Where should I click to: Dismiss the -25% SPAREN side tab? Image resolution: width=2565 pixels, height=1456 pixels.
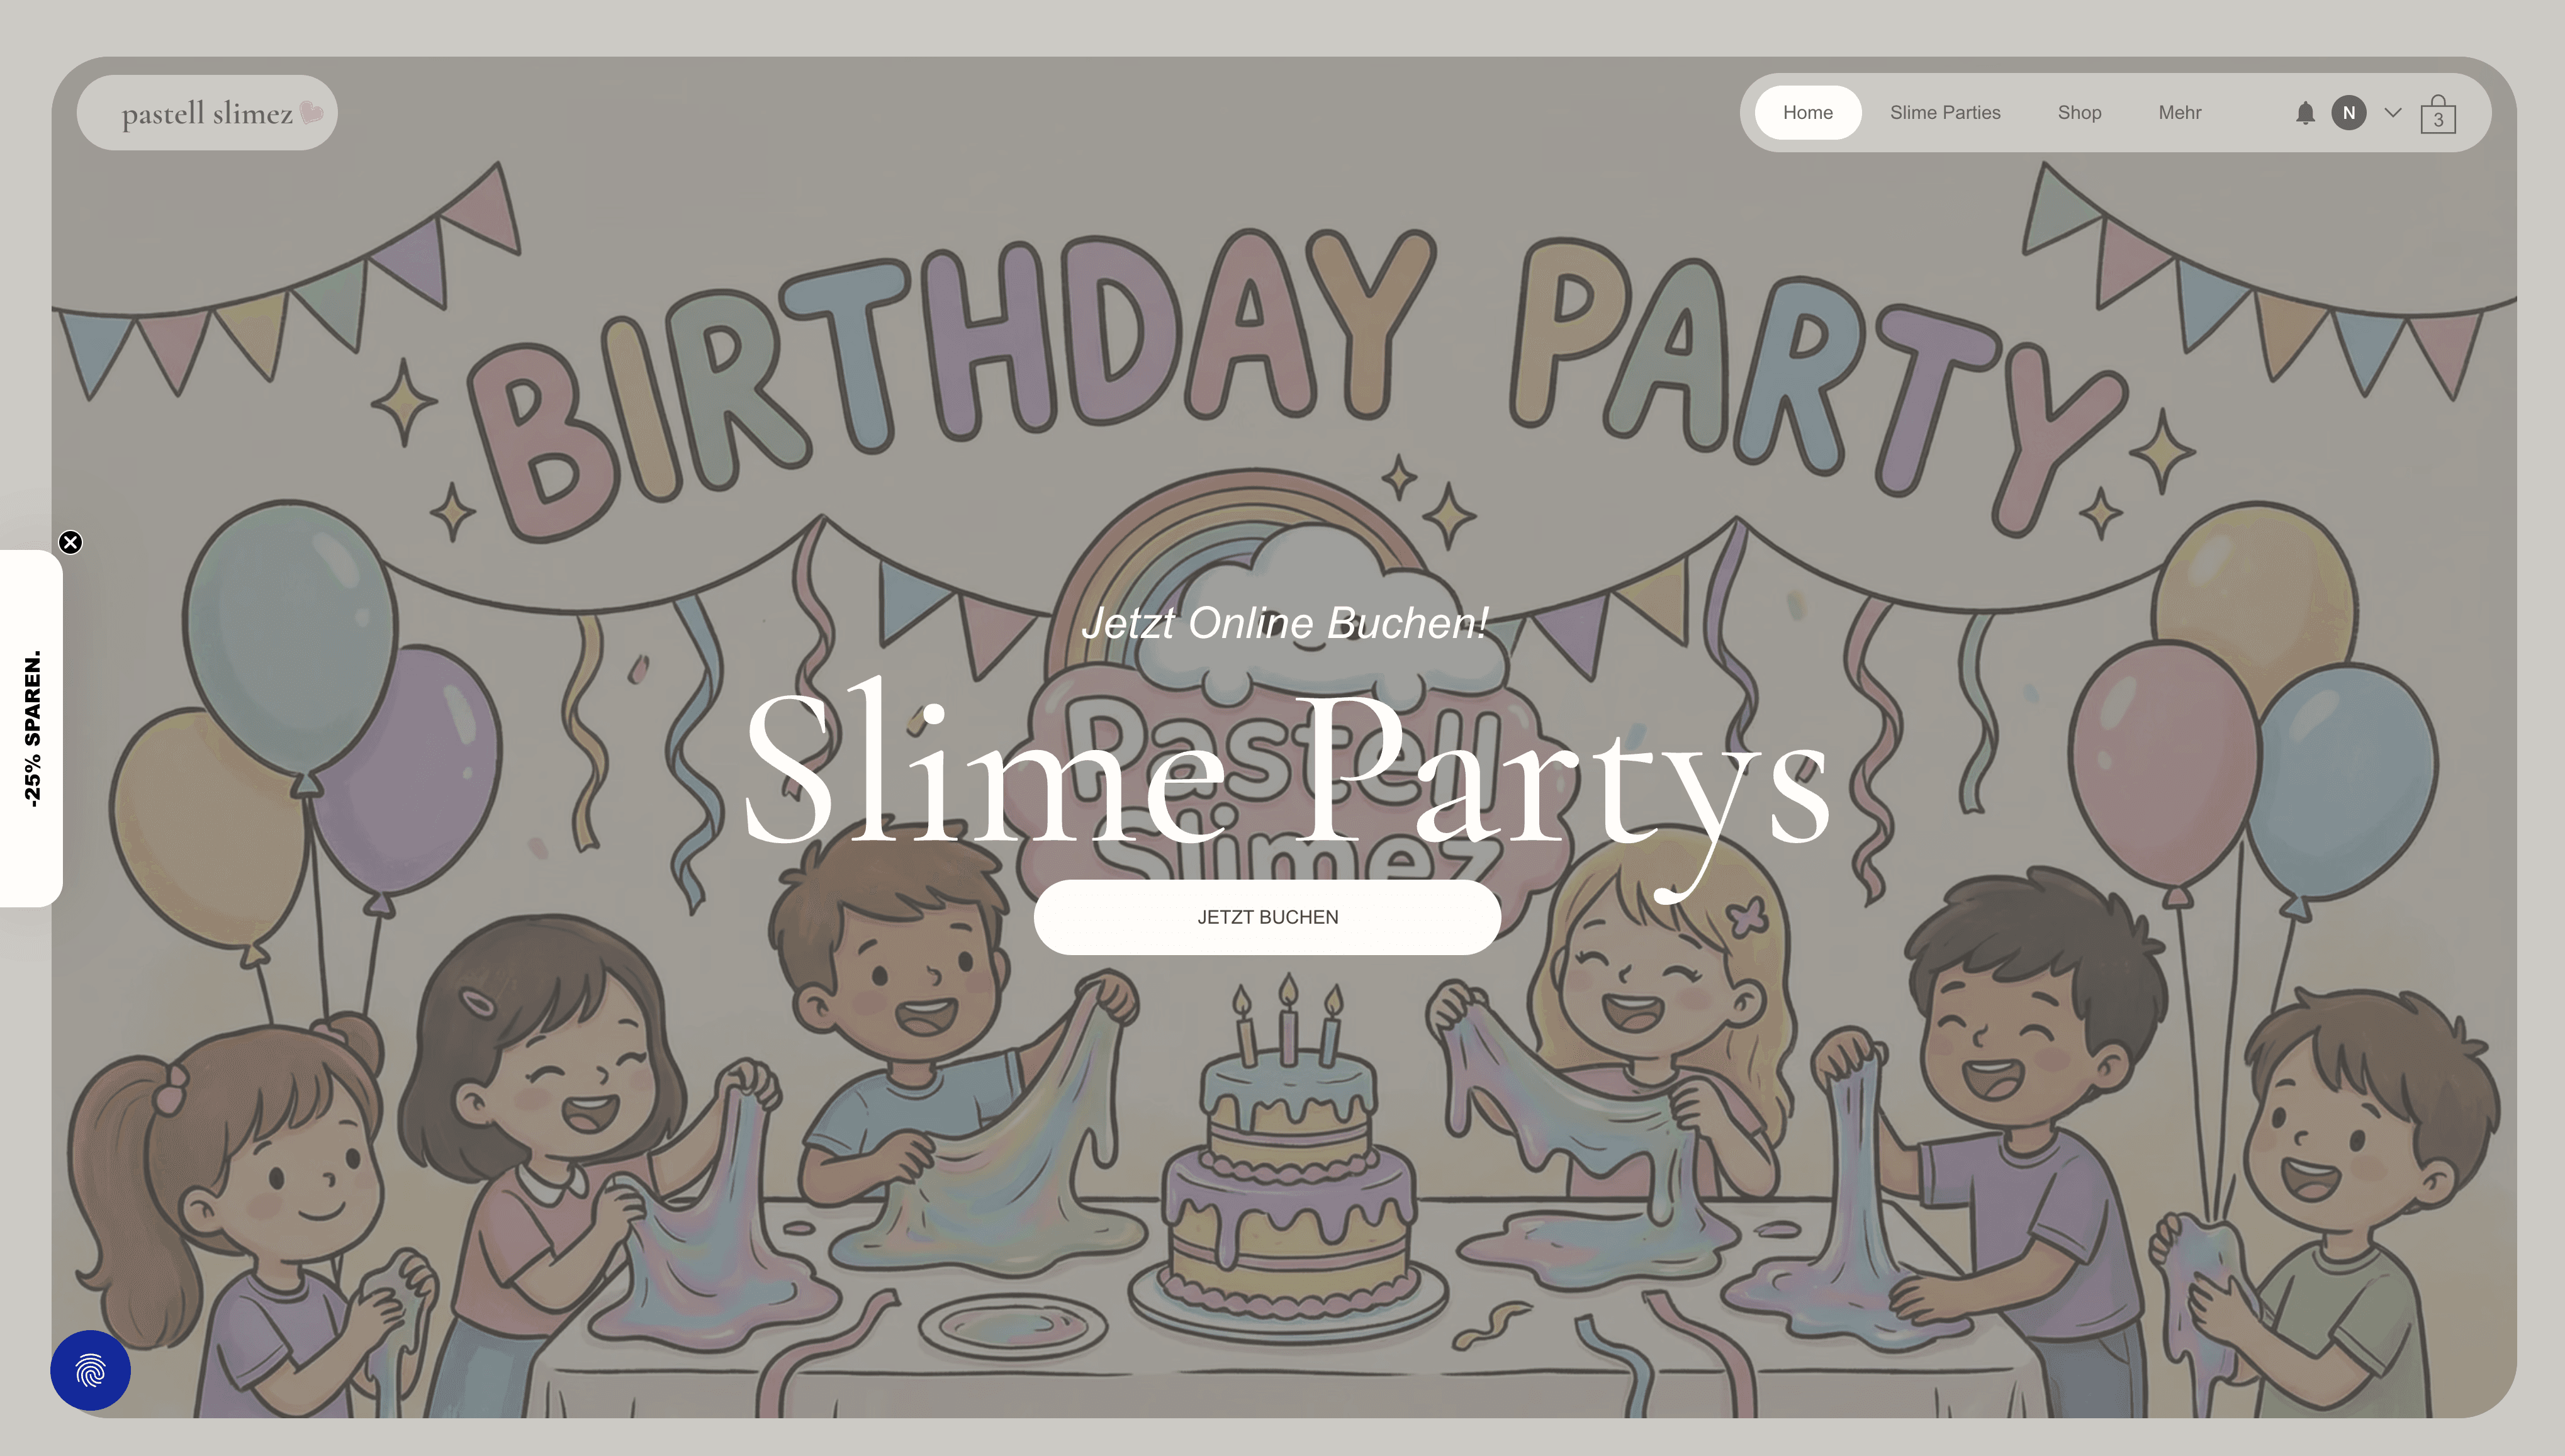(x=70, y=542)
